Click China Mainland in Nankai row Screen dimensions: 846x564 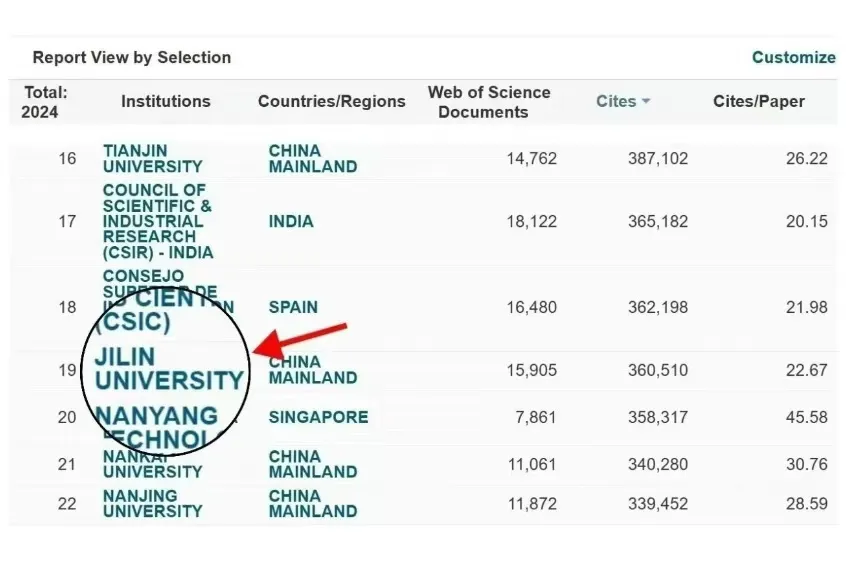(x=312, y=464)
